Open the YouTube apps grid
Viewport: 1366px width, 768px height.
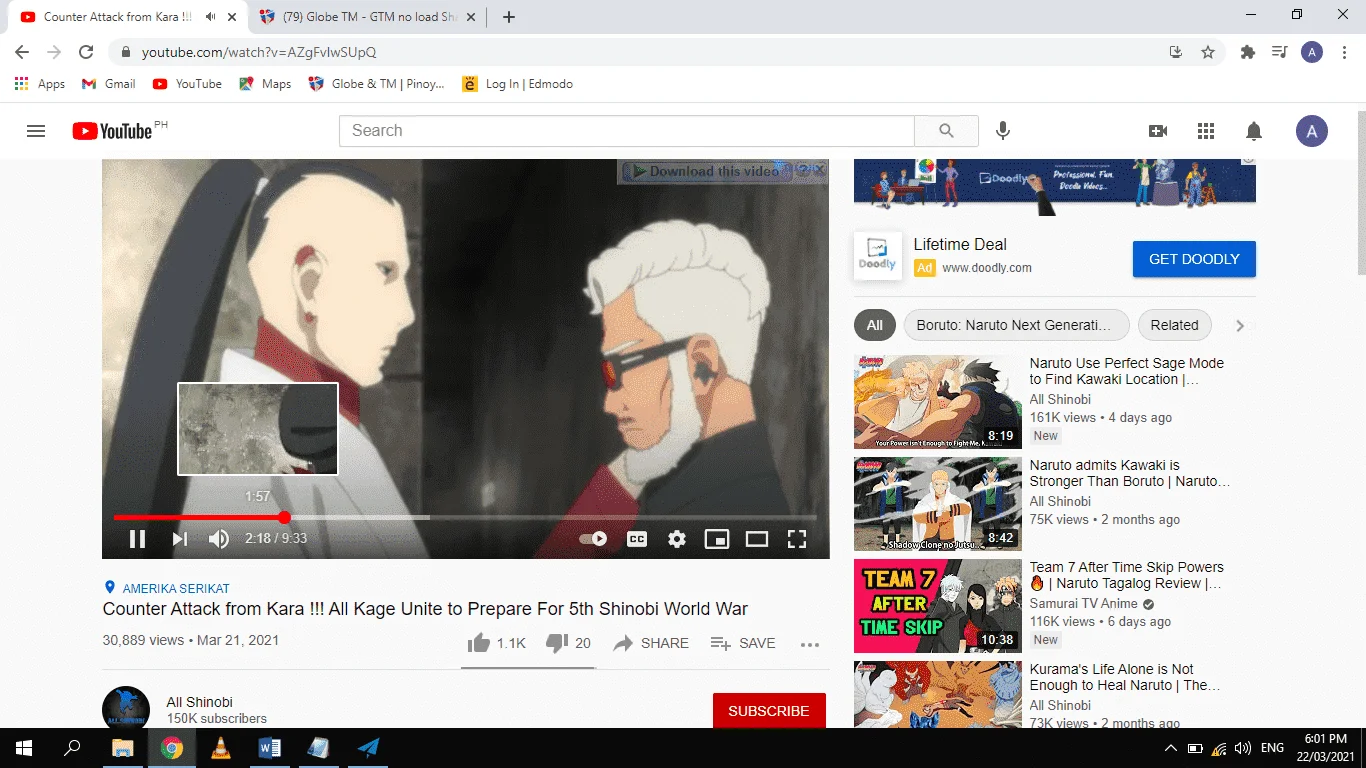1206,131
